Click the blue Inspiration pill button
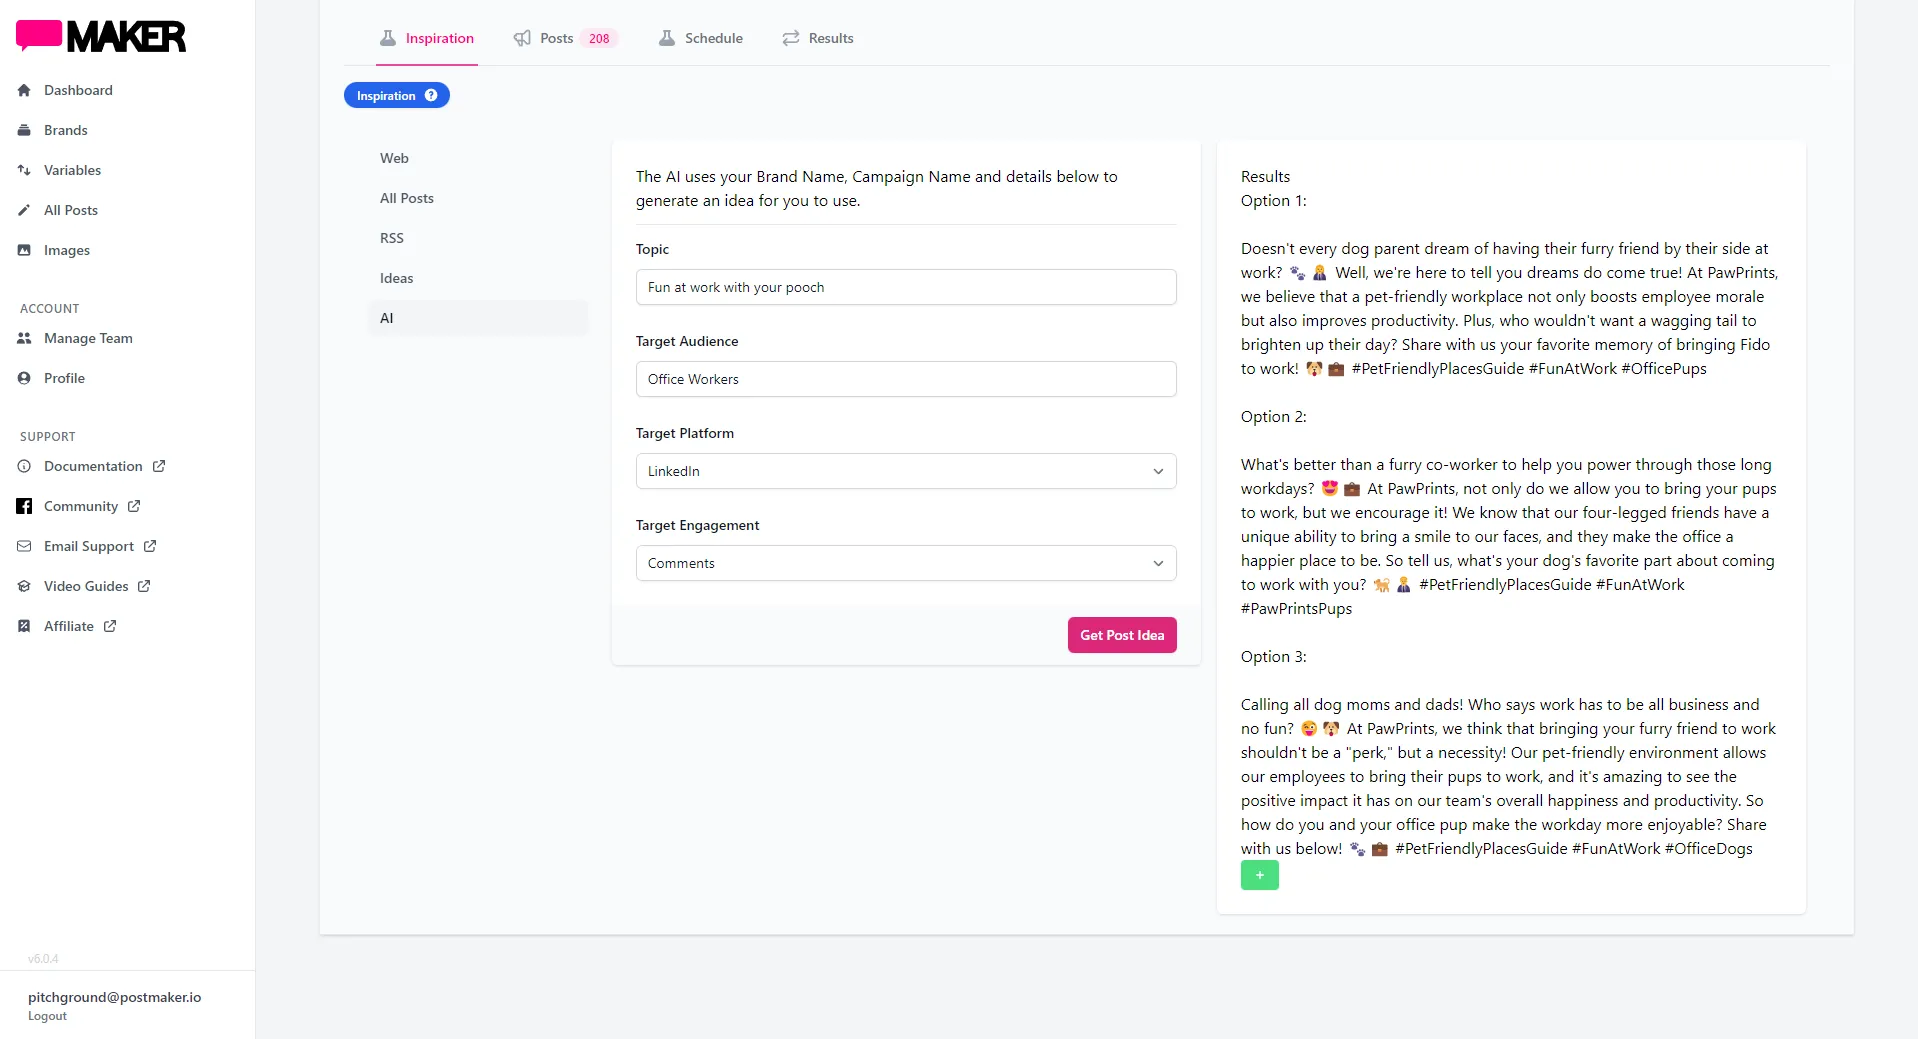The height and width of the screenshot is (1039, 1918). 397,95
